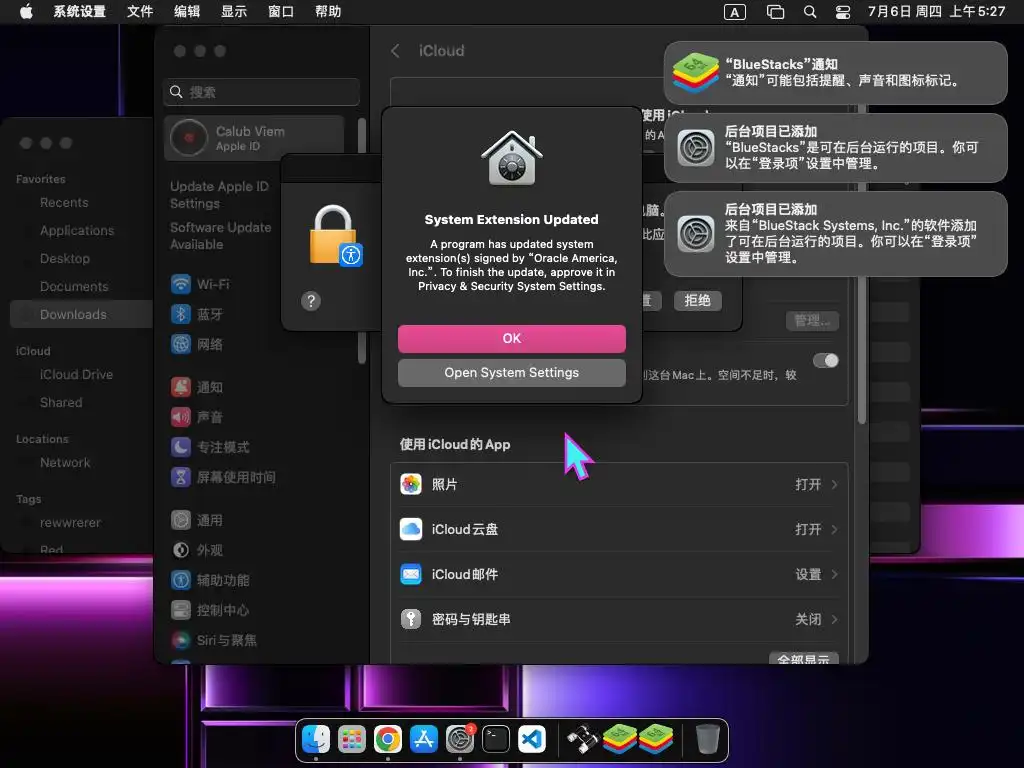Screen dimensions: 1024x768
Task: Open the 密码与钥匙串 key icon
Action: (411, 619)
